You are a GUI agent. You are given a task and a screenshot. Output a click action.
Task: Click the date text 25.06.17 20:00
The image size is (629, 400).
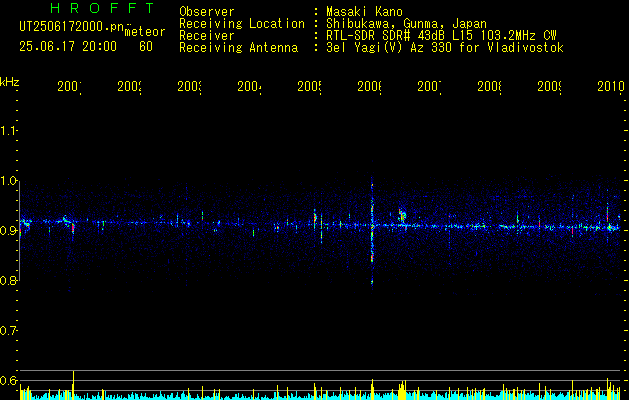coord(68,47)
